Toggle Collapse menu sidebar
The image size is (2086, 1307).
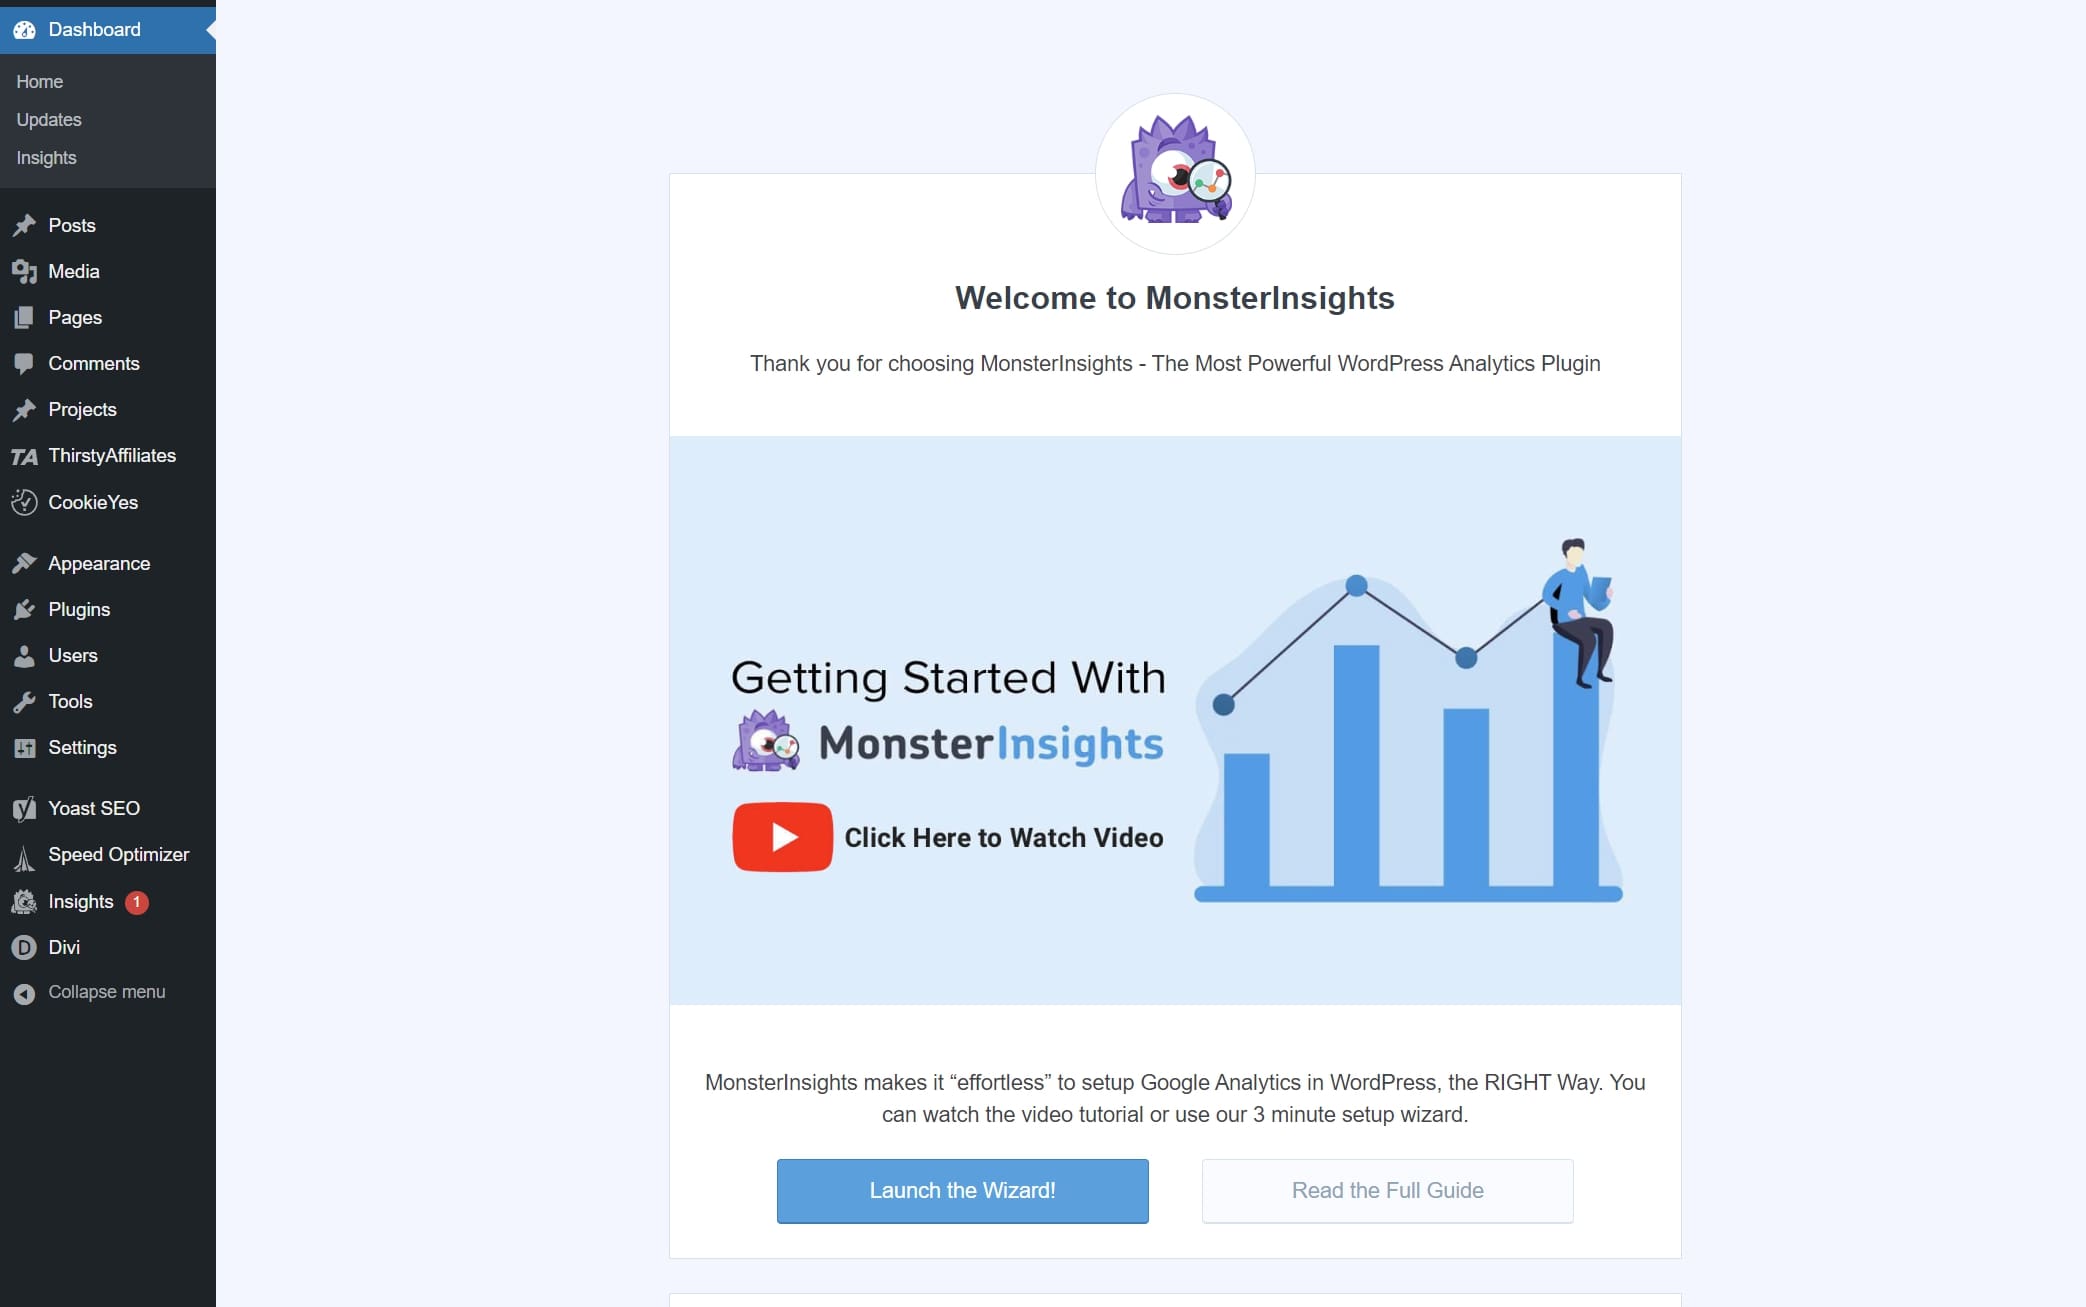pos(107,991)
